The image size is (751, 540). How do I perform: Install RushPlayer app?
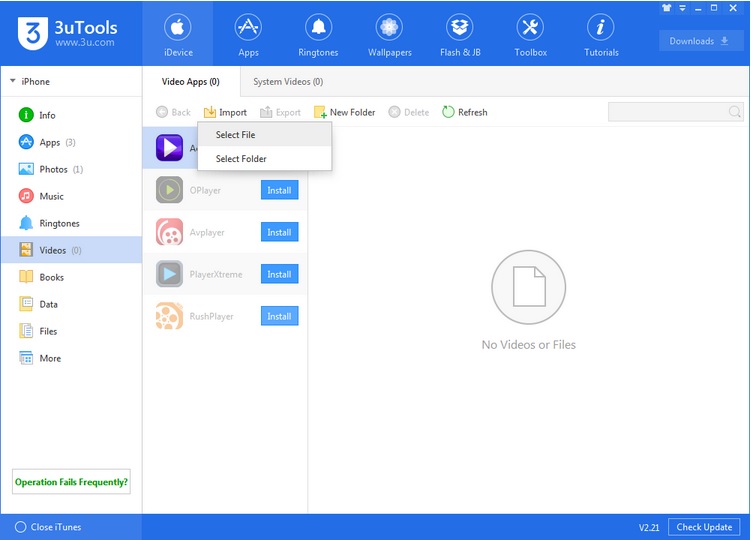tap(279, 316)
